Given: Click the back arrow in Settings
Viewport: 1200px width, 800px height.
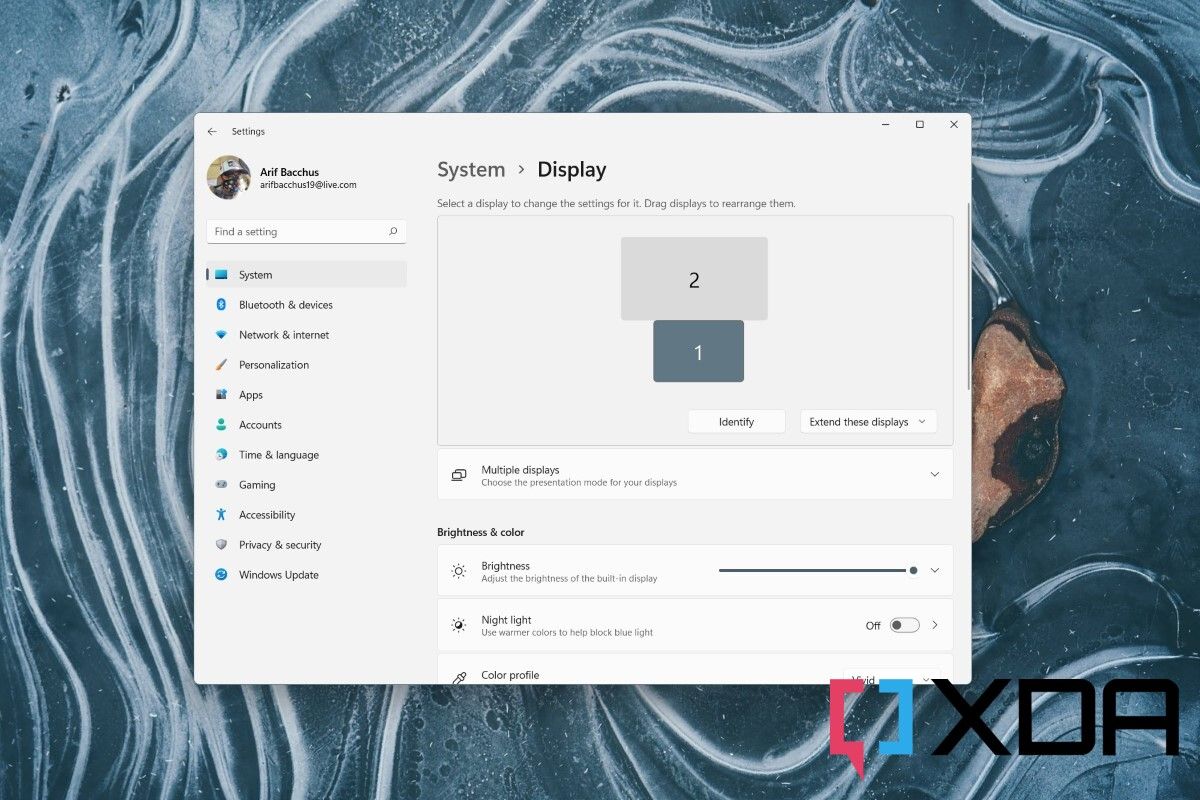Looking at the screenshot, I should (211, 131).
